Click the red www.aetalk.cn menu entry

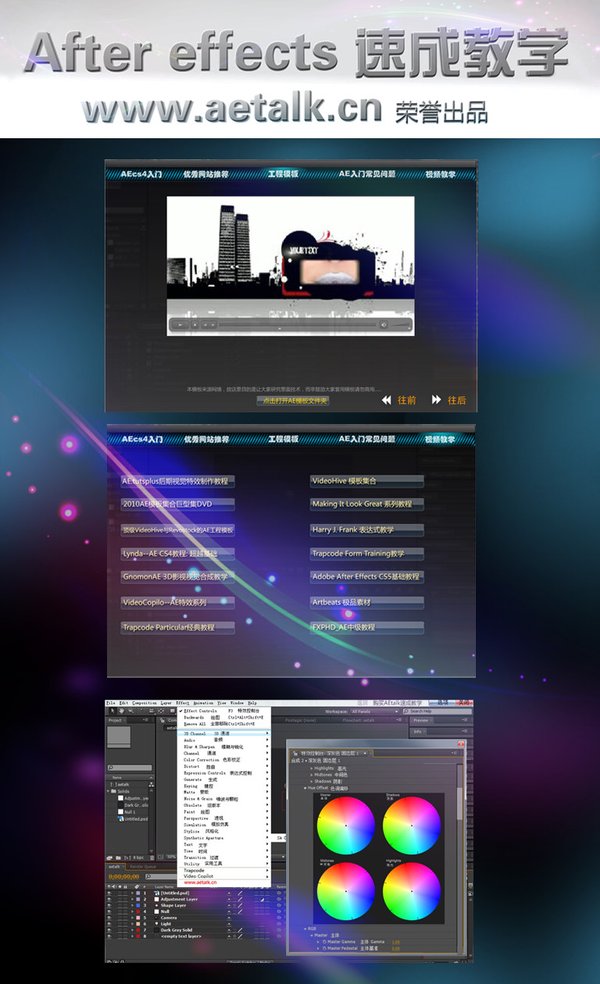click(x=200, y=882)
